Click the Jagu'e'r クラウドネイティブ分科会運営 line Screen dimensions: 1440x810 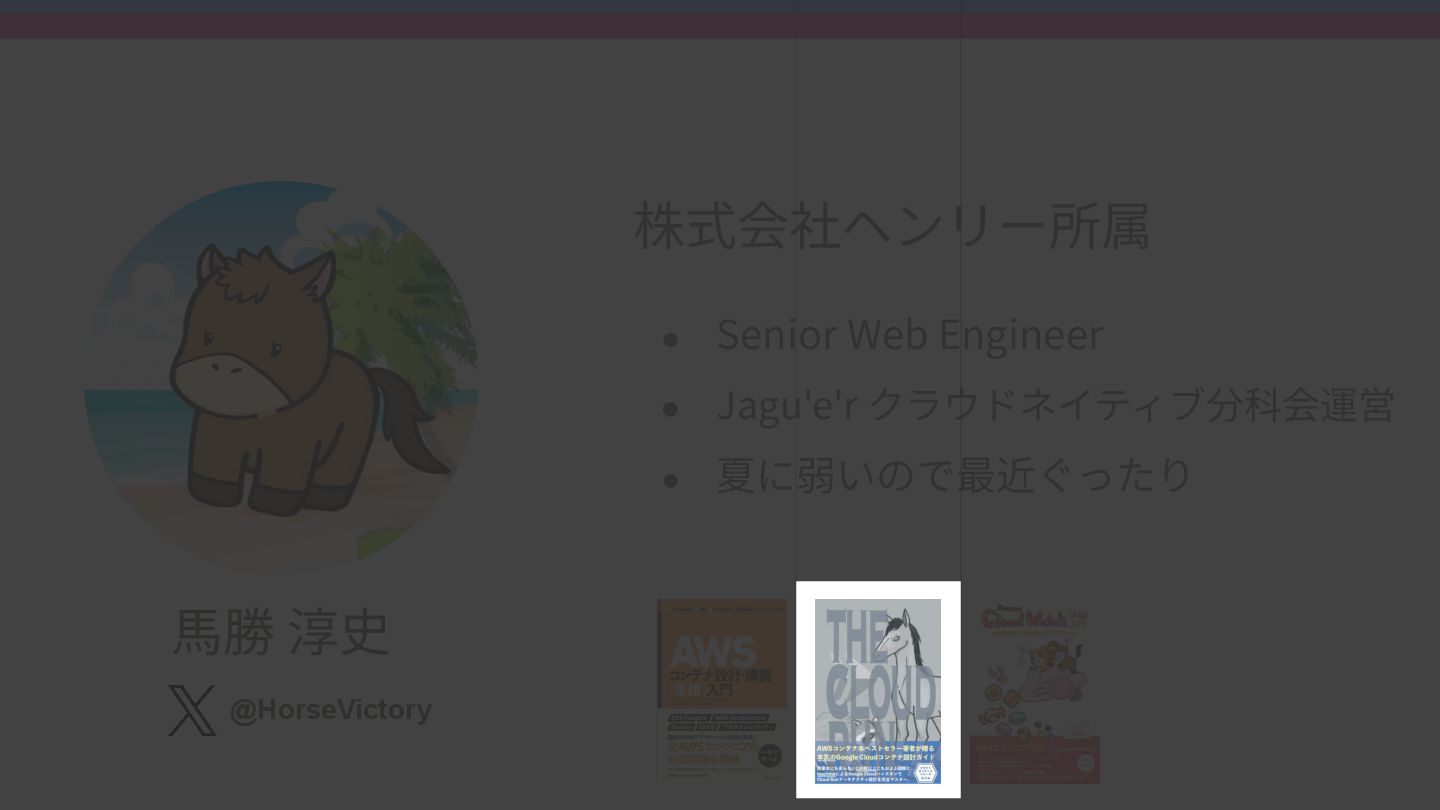(1055, 405)
